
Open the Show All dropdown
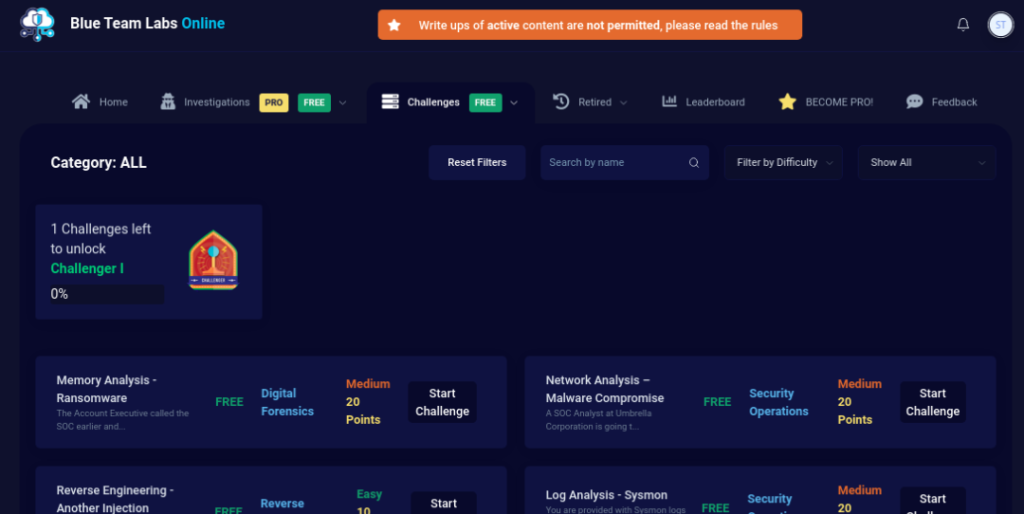coord(926,163)
